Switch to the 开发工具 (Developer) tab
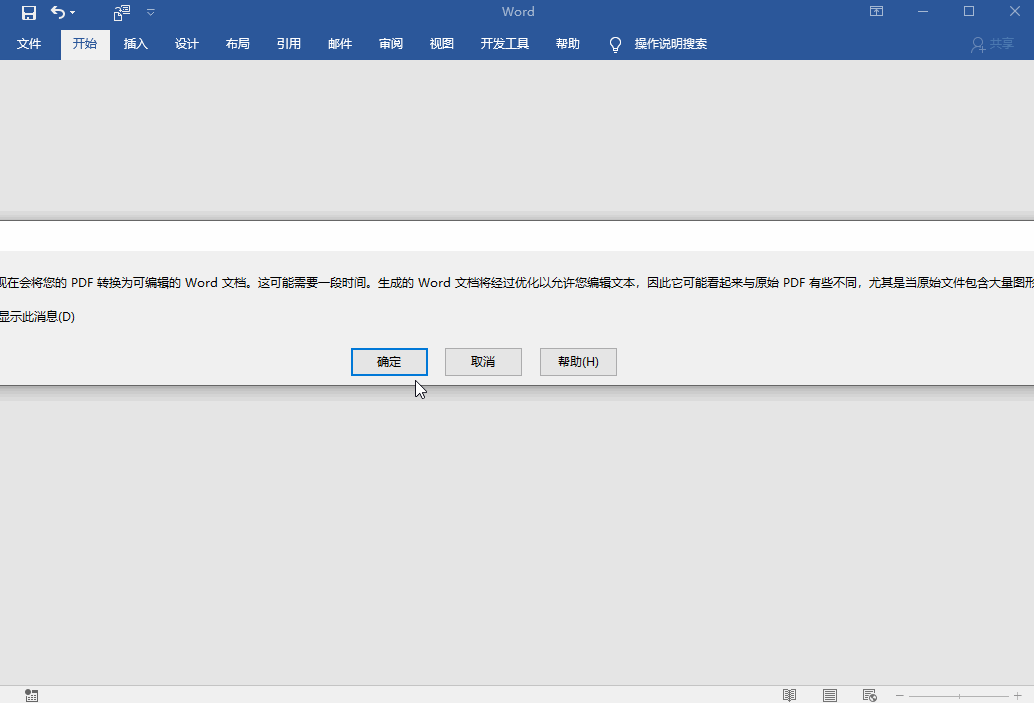Screen dimensions: 1034x703 [504, 44]
